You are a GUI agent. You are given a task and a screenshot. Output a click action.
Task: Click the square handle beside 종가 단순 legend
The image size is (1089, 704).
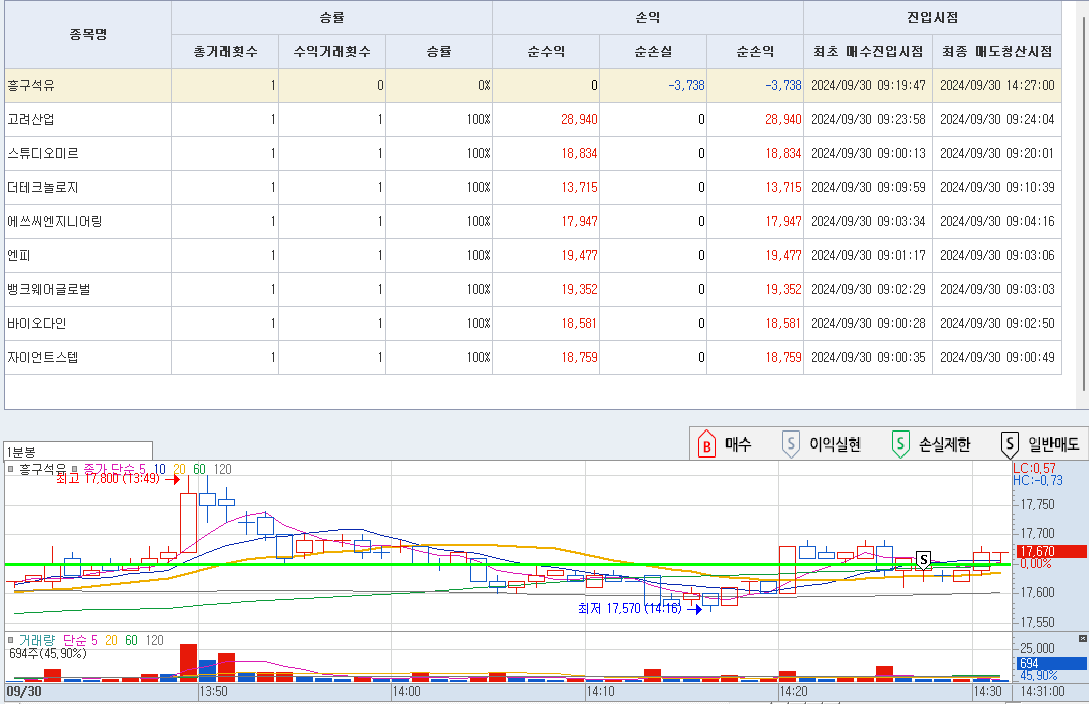[75, 469]
